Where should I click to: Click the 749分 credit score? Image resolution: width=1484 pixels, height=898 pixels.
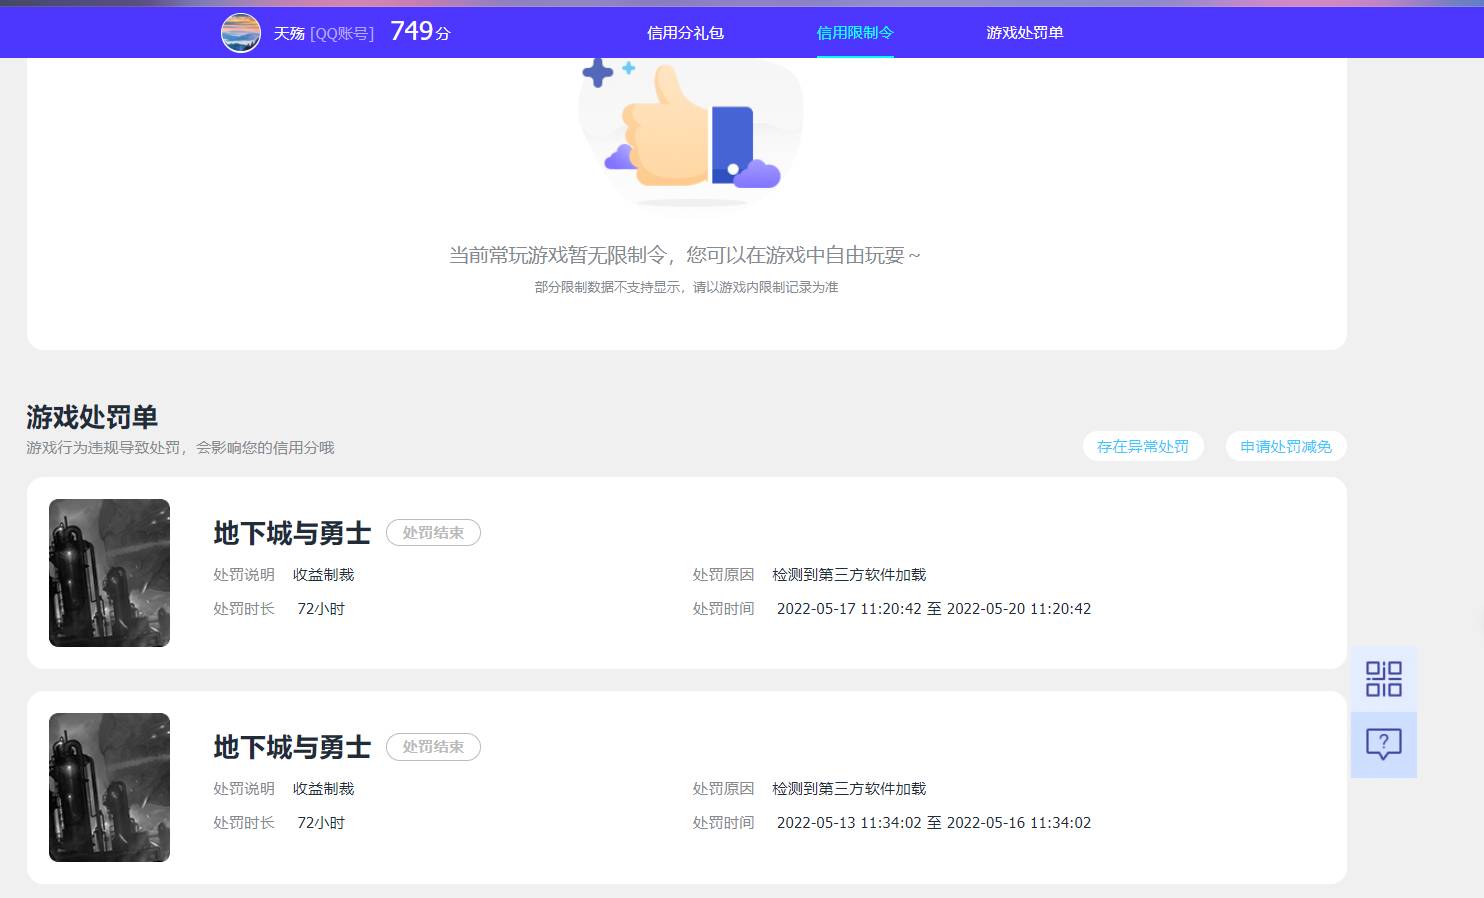420,31
